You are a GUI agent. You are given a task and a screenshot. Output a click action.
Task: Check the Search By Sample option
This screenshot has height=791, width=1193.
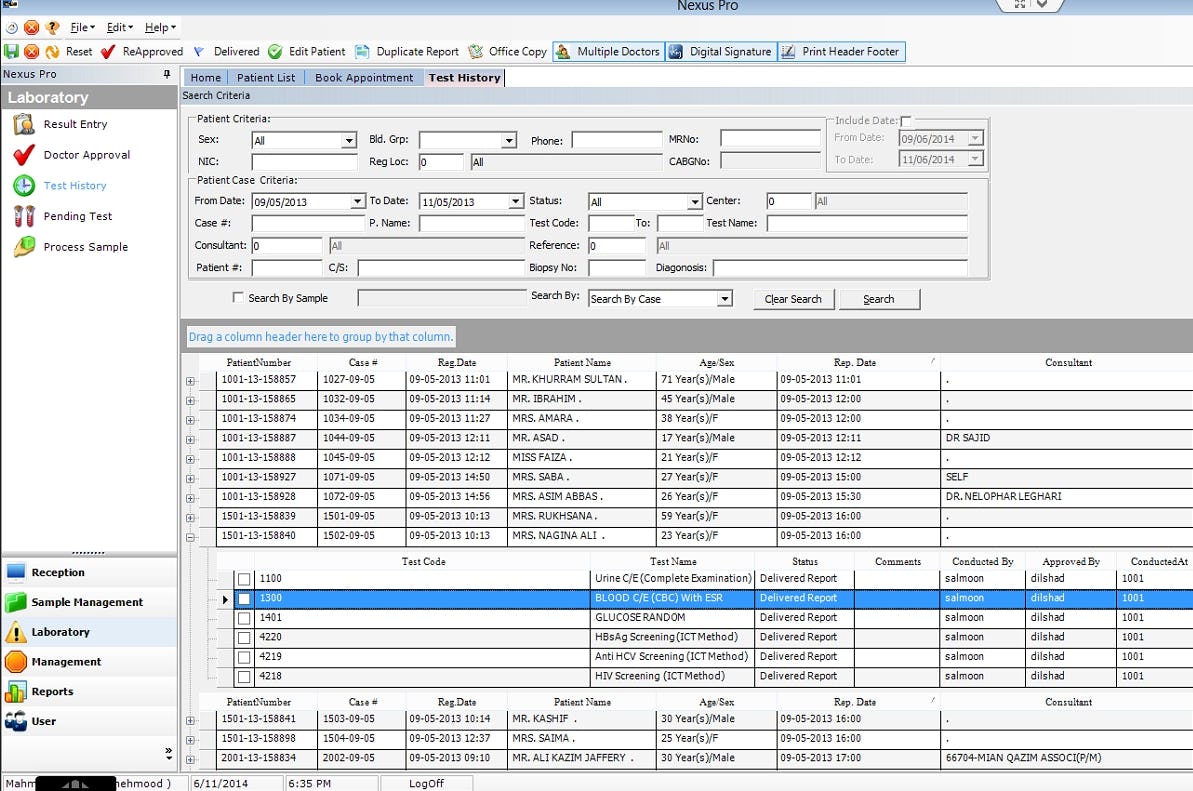click(237, 298)
